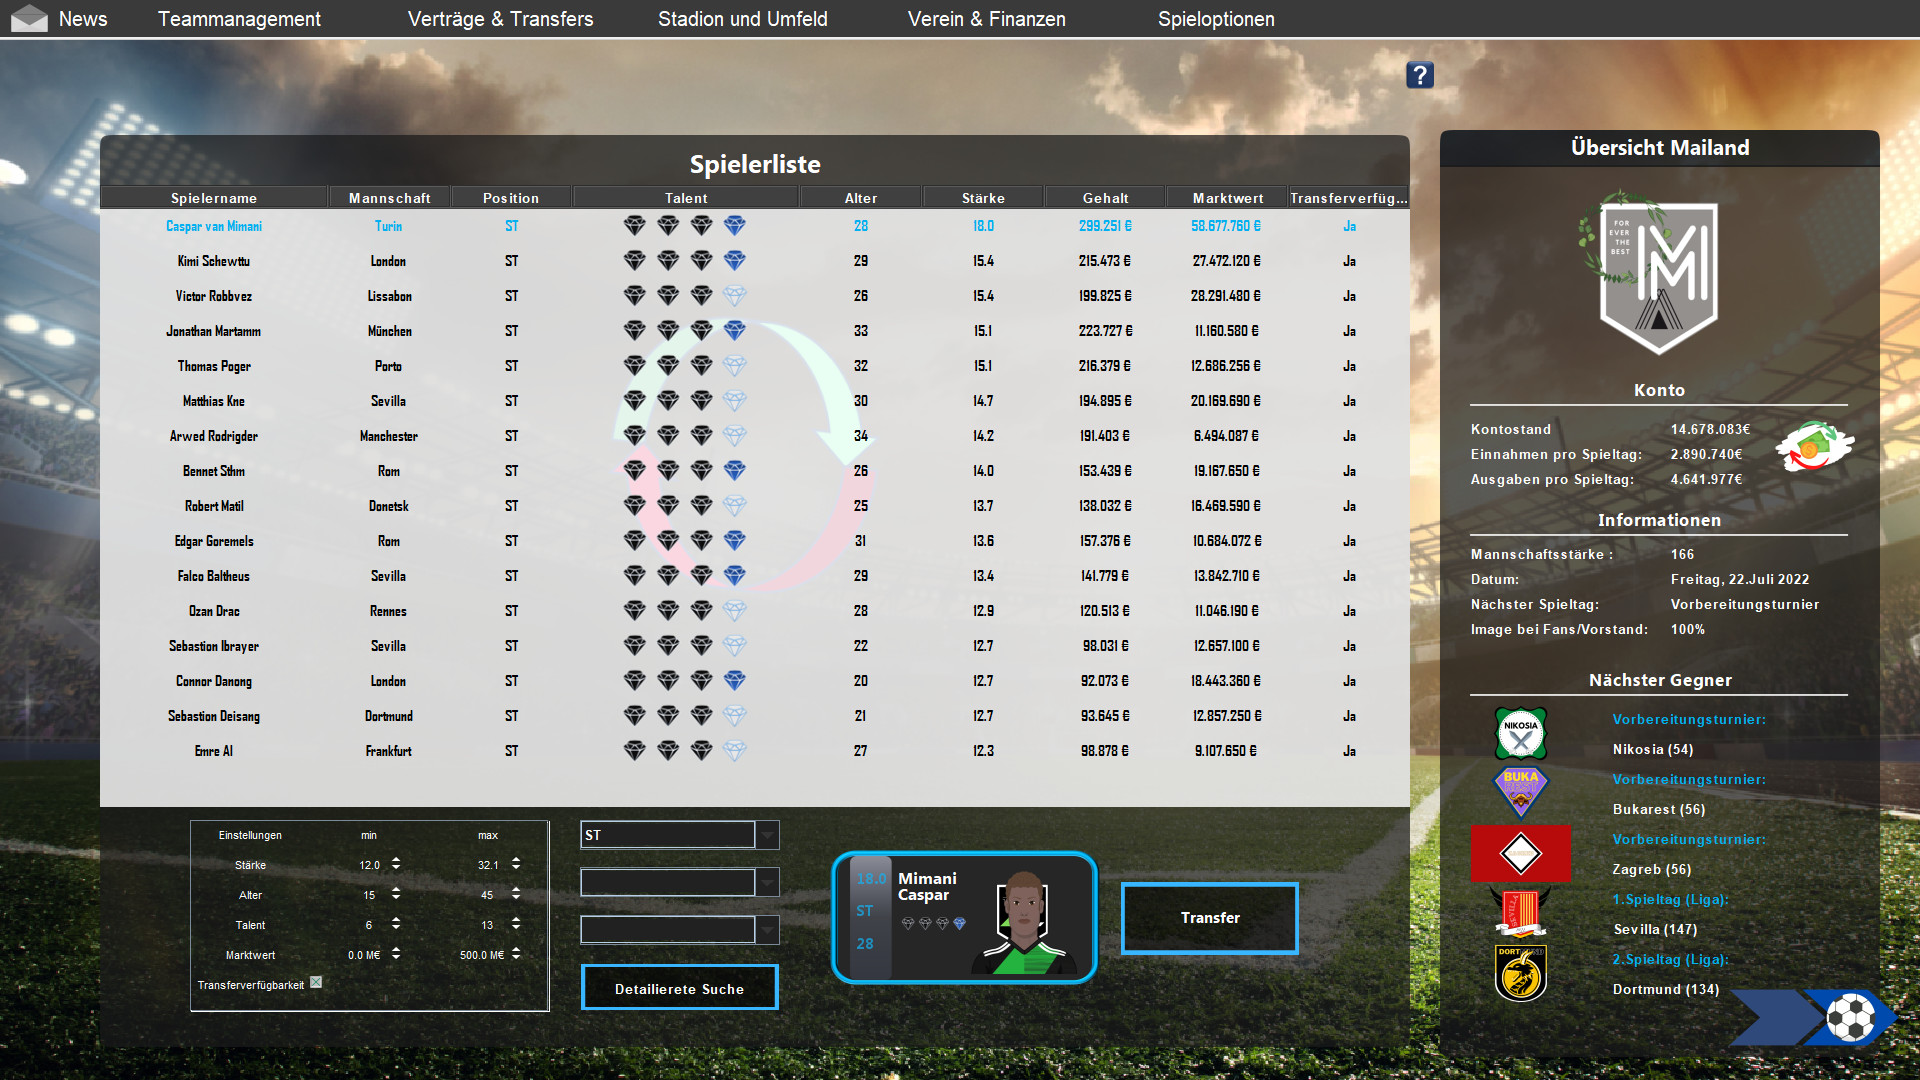Select the row for Kimi Schewttu
The width and height of the screenshot is (1920, 1080).
tap(213, 261)
